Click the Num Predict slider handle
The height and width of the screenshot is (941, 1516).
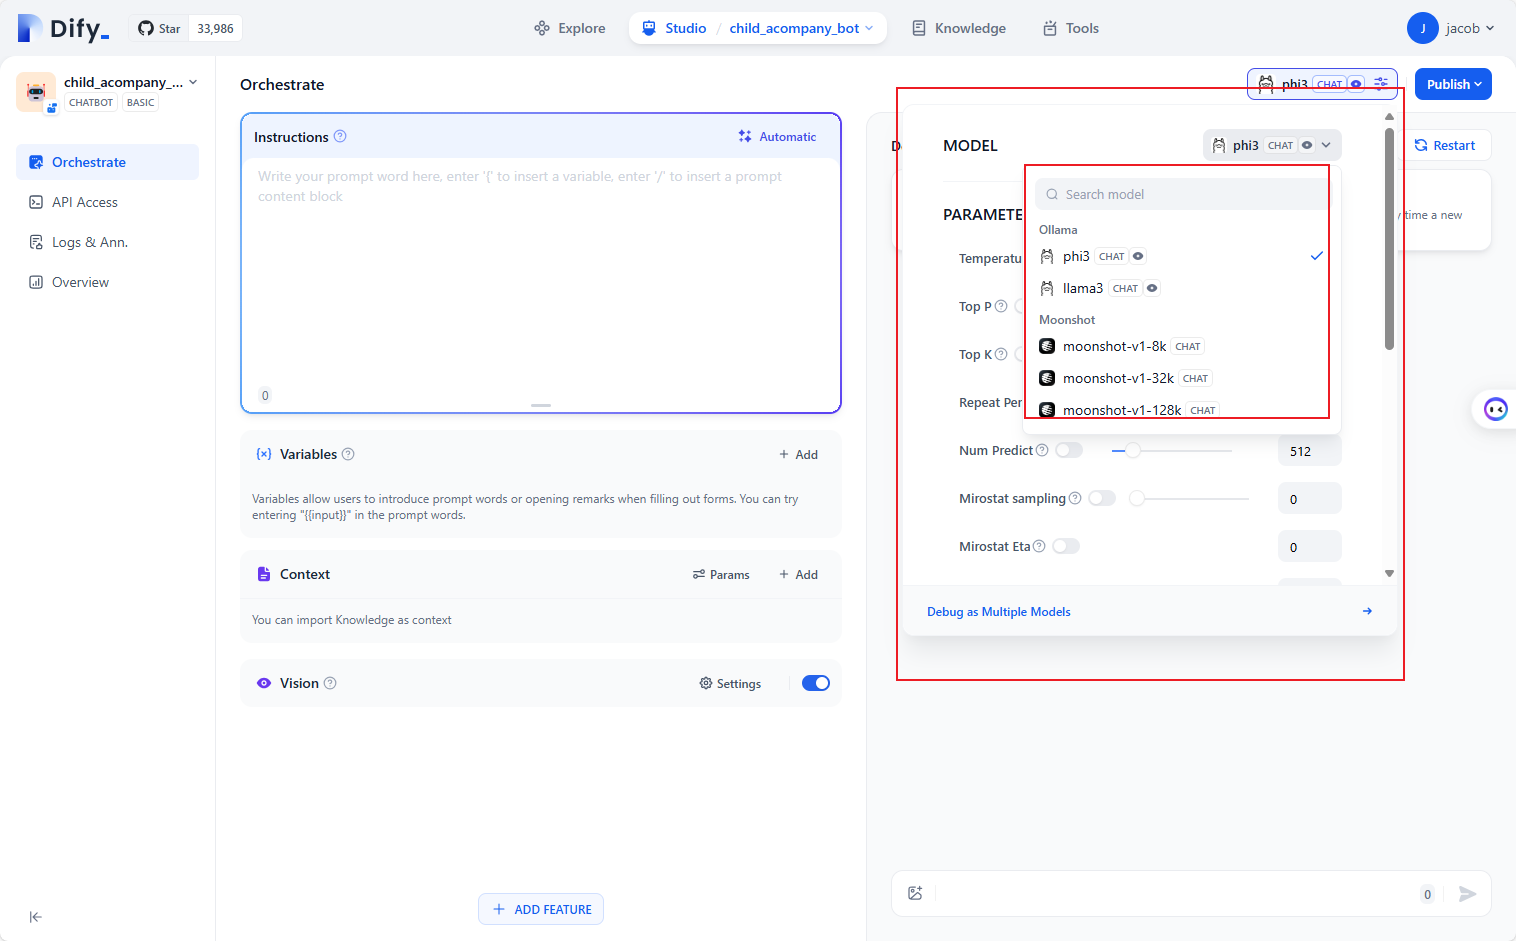point(1133,451)
